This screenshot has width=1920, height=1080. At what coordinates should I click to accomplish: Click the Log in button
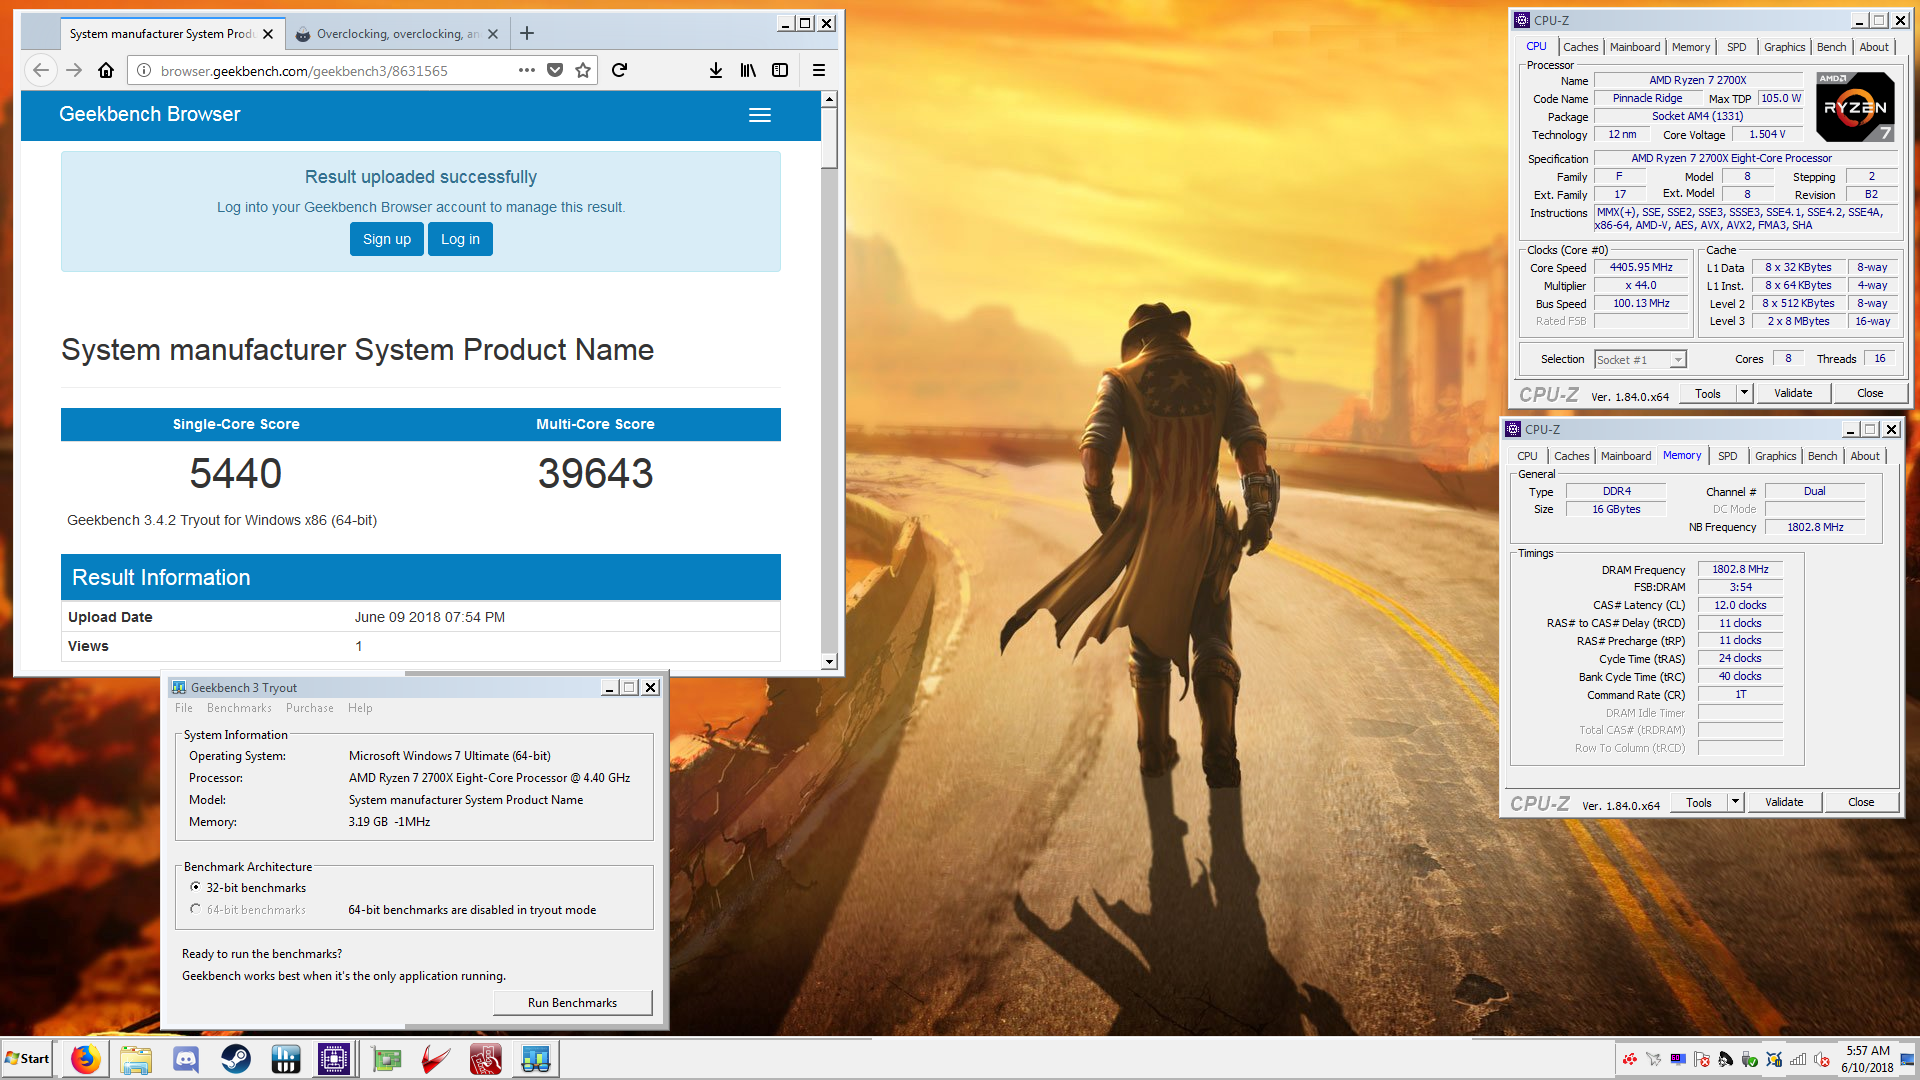460,239
